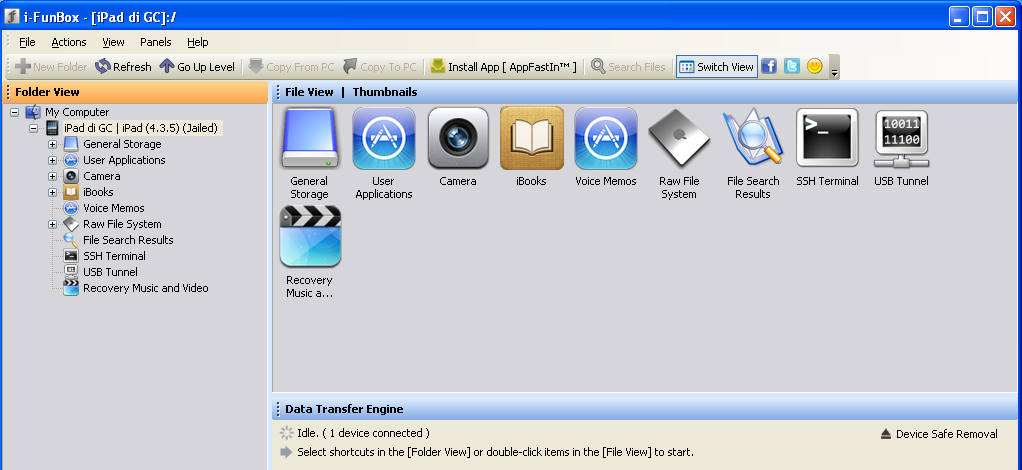Click the i-FunBox title bar icon
This screenshot has width=1022, height=470.
point(12,16)
